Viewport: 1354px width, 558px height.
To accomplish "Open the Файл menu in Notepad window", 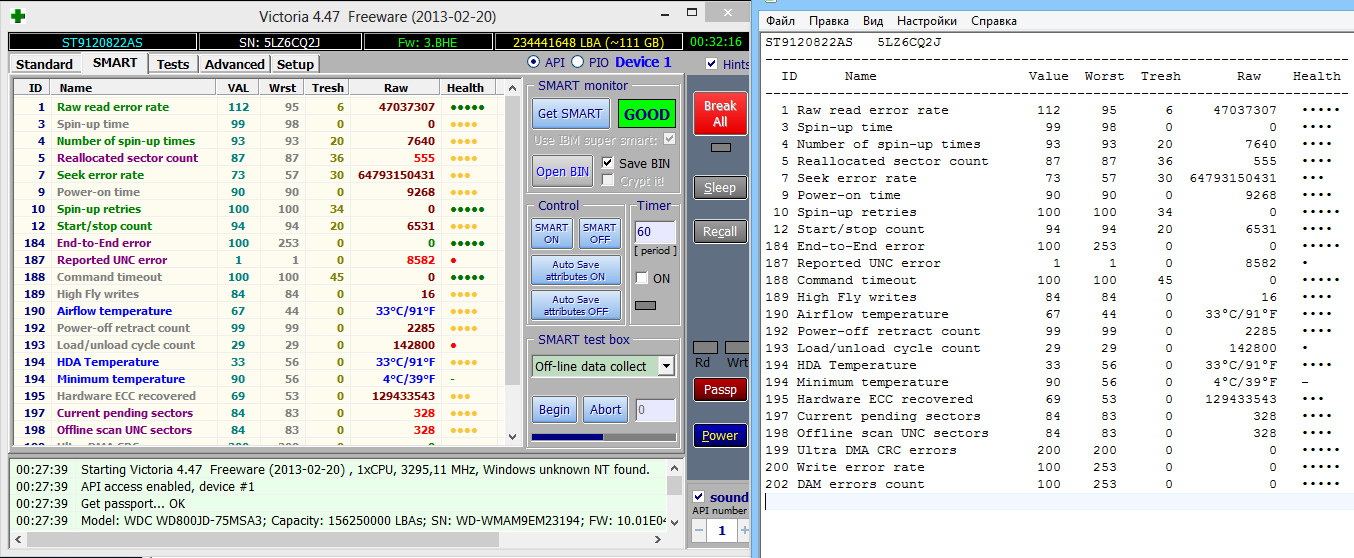I will (x=781, y=21).
